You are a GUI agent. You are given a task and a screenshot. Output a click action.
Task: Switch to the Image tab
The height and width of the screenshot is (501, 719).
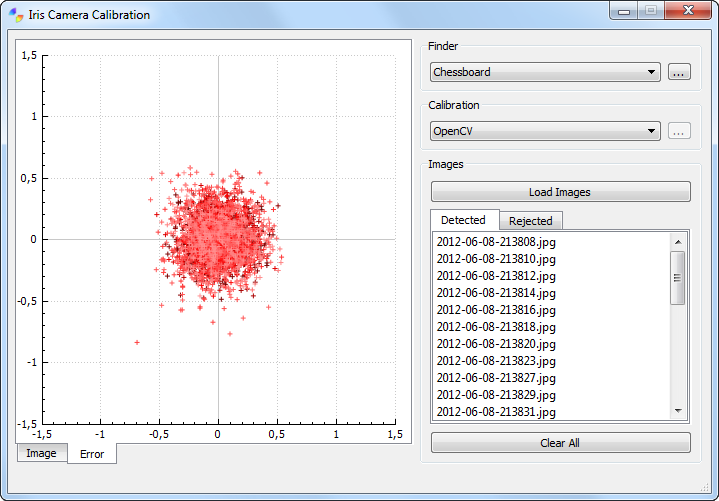pos(42,453)
